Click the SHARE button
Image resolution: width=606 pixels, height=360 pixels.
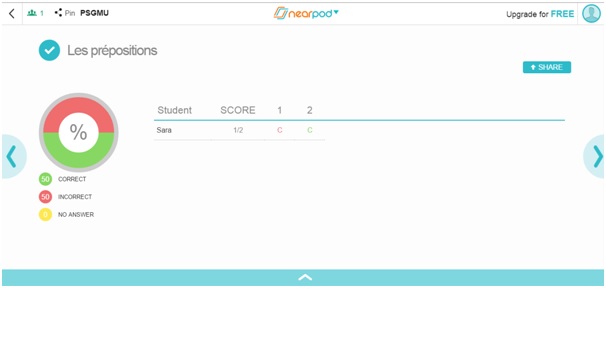point(546,67)
